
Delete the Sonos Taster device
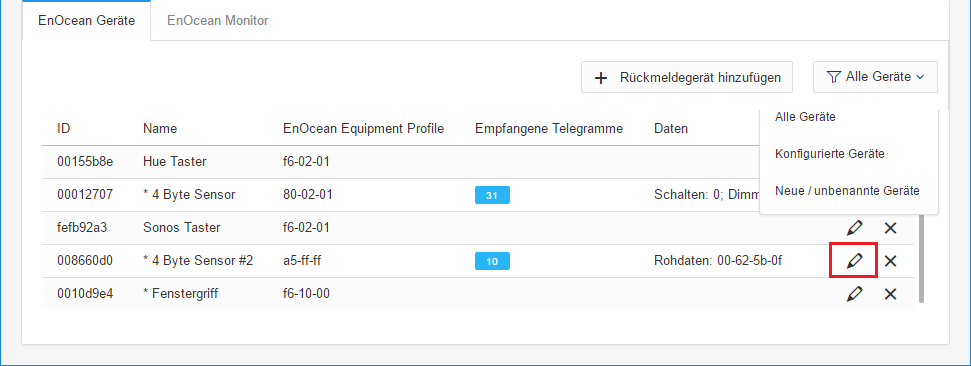pyautogui.click(x=890, y=228)
